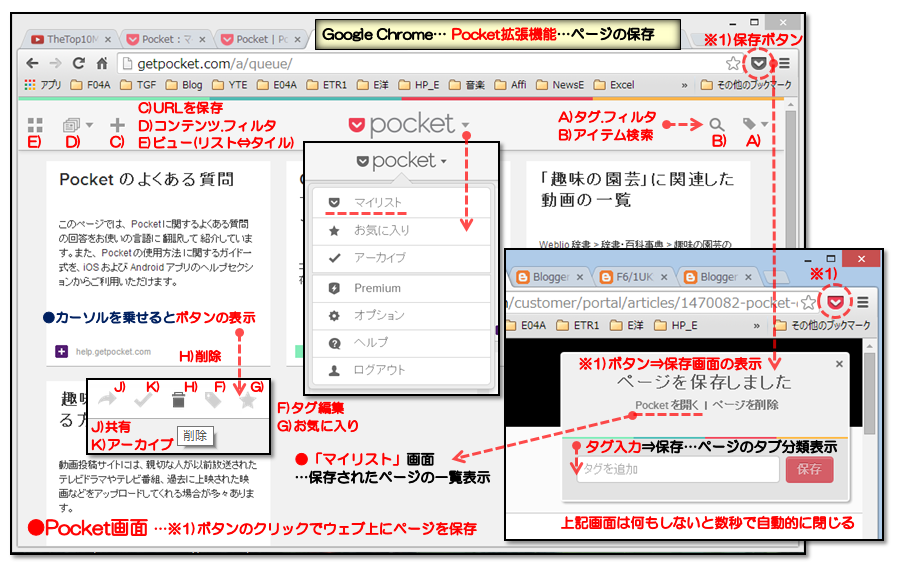Open the Pocket のよくある質問 article
The width and height of the screenshot is (899, 569).
tap(147, 180)
